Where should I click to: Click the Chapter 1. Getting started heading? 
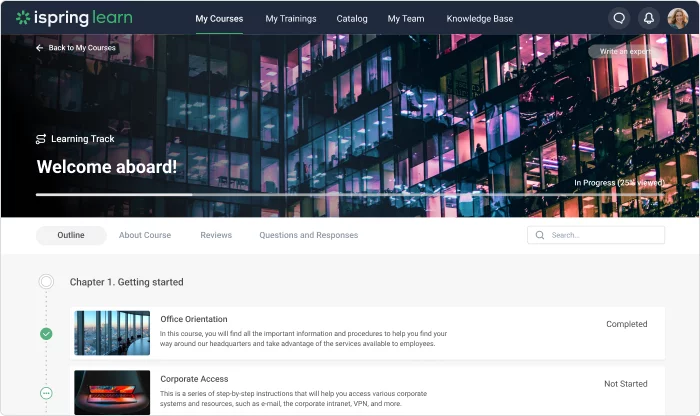[x=126, y=282]
